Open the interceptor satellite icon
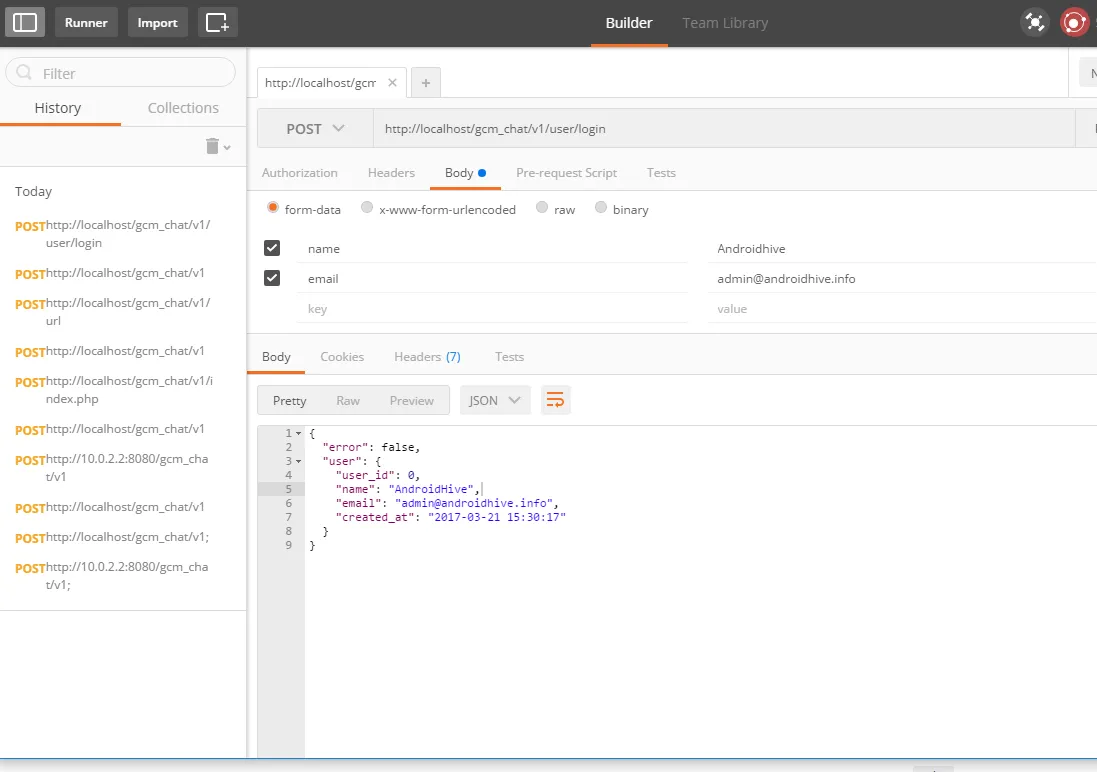1097x772 pixels. pyautogui.click(x=1034, y=22)
